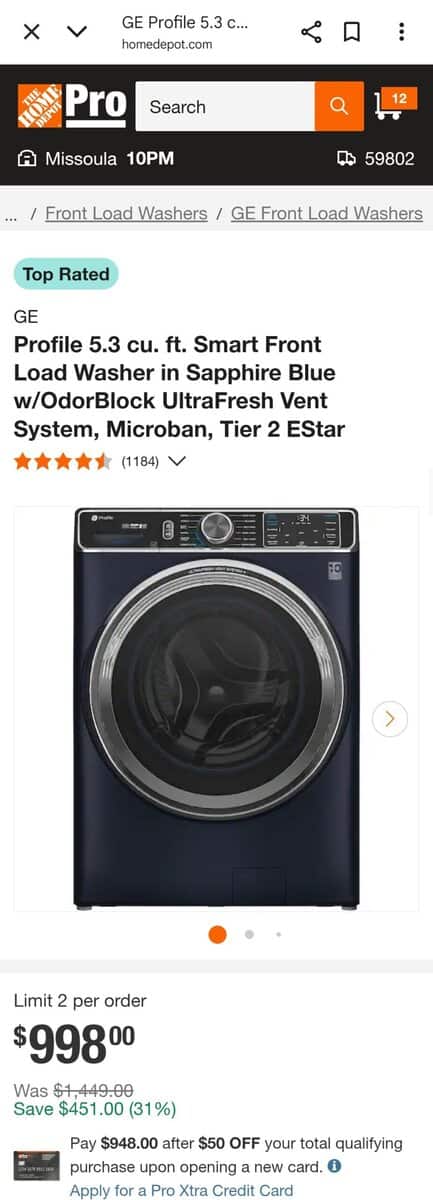Image resolution: width=433 pixels, height=1200 pixels.
Task: Open the three-dot overflow menu
Action: (401, 32)
